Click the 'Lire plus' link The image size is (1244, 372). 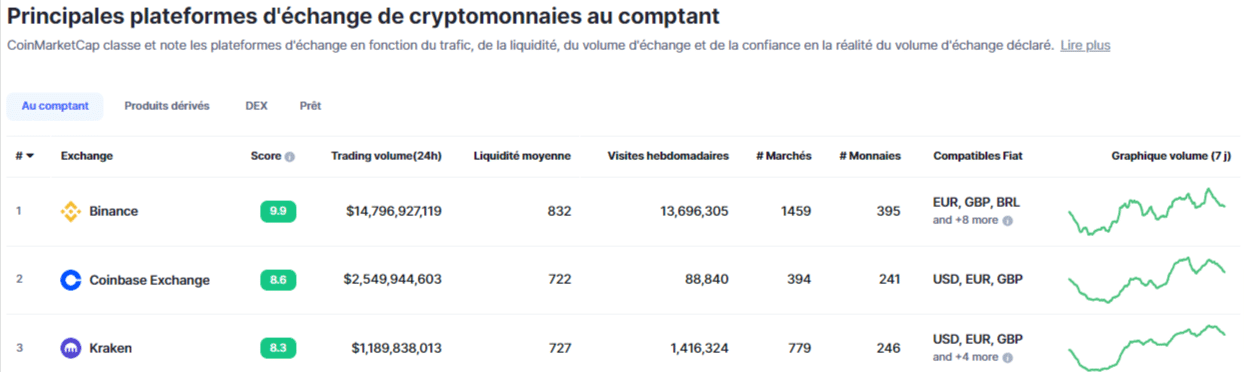[1085, 45]
